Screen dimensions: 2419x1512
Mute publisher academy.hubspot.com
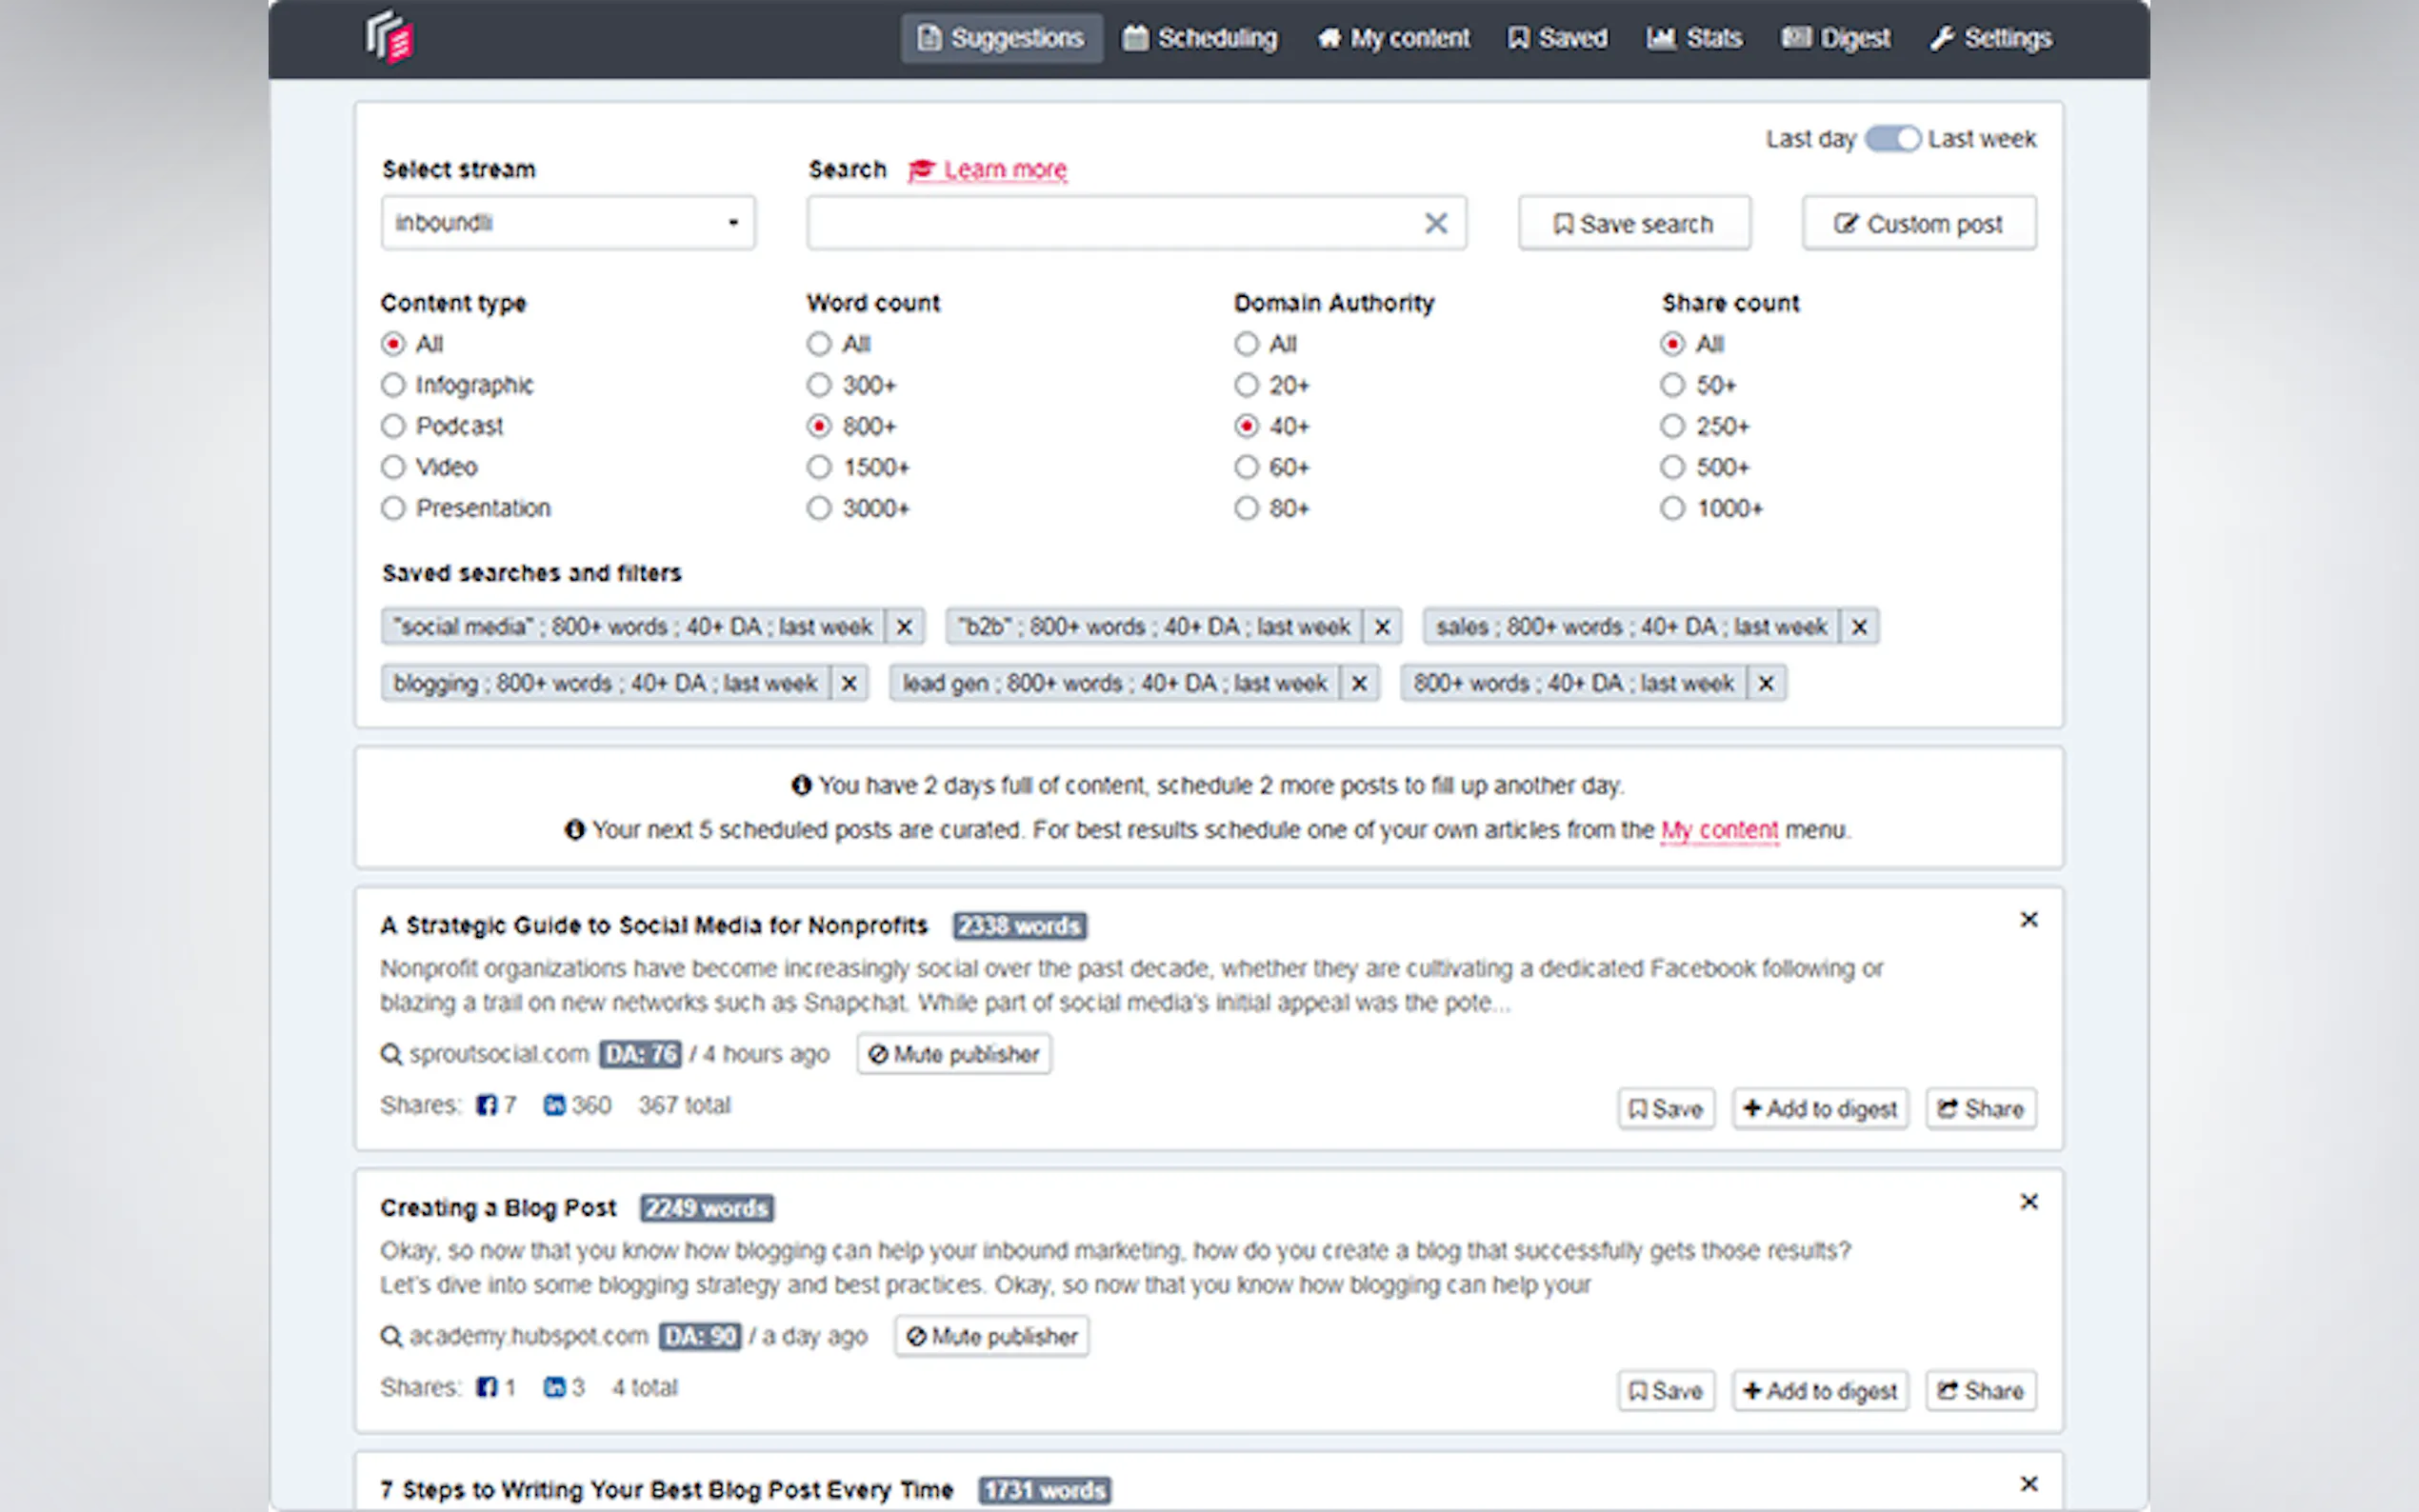tap(992, 1336)
